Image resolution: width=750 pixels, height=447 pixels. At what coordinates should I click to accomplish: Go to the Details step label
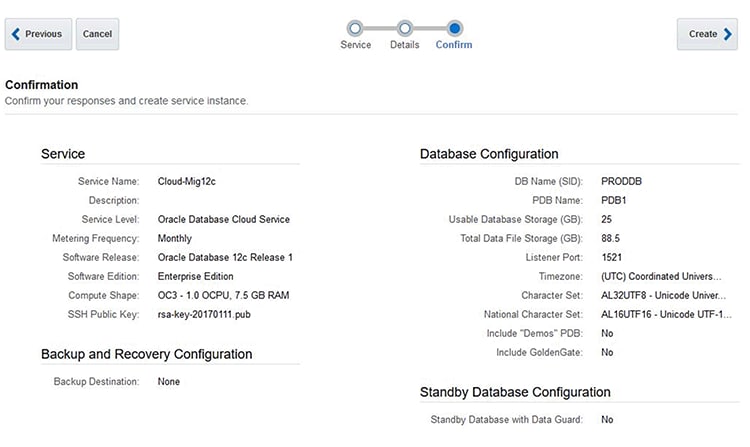pyautogui.click(x=405, y=45)
